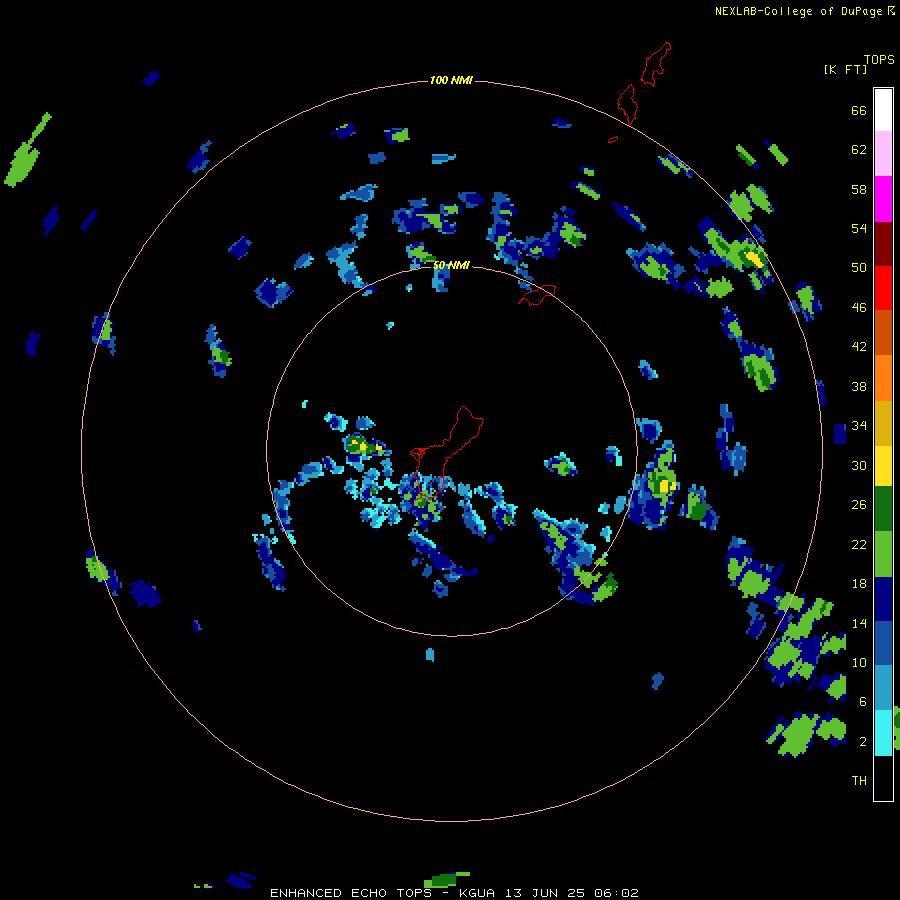Screen dimensions: 900x900
Task: Select the 14 legend value
Action: tap(859, 623)
